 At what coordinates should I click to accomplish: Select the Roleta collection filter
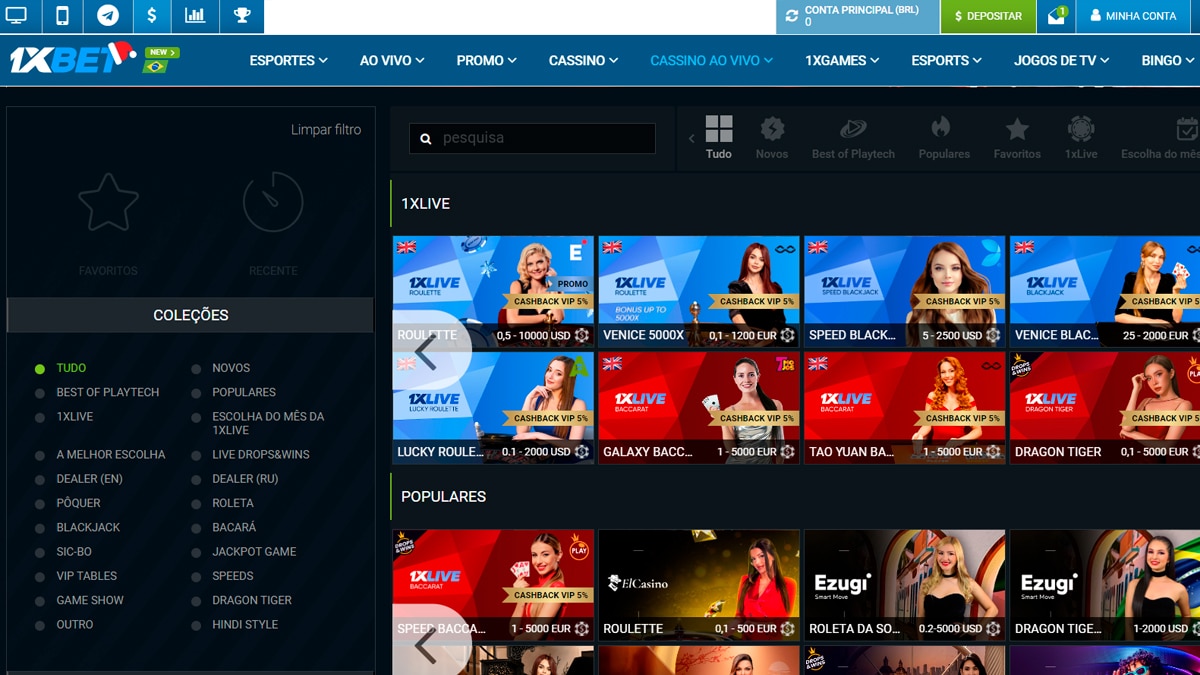tap(233, 503)
